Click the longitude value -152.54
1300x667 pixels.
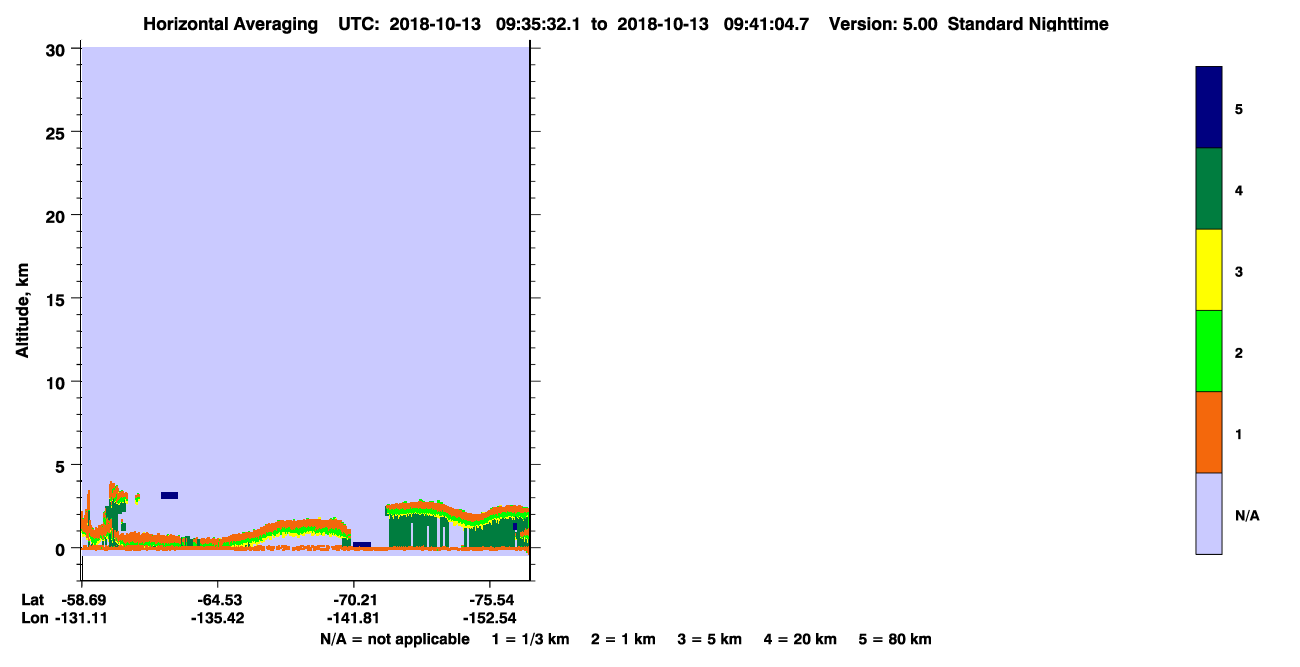tap(489, 618)
